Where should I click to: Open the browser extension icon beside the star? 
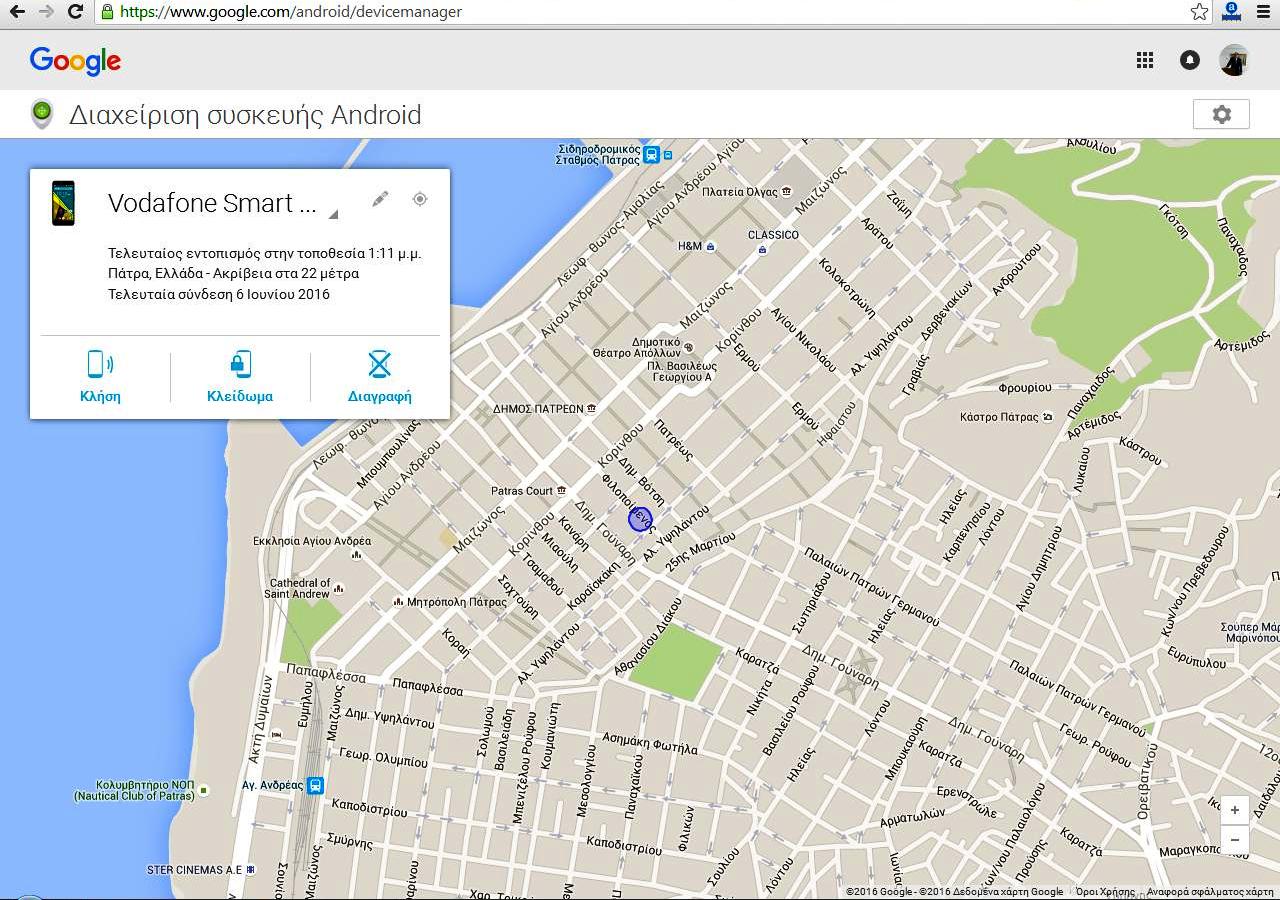[1232, 12]
